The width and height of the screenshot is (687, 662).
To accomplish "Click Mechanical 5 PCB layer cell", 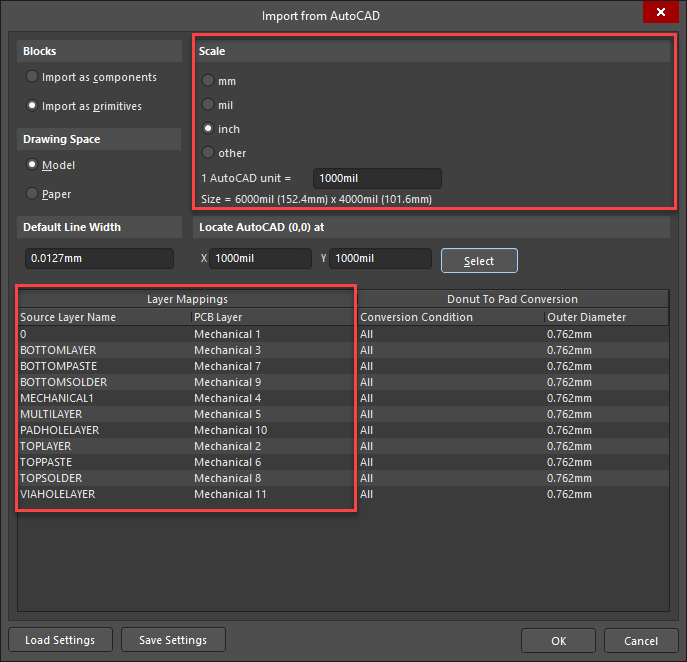I will [272, 414].
